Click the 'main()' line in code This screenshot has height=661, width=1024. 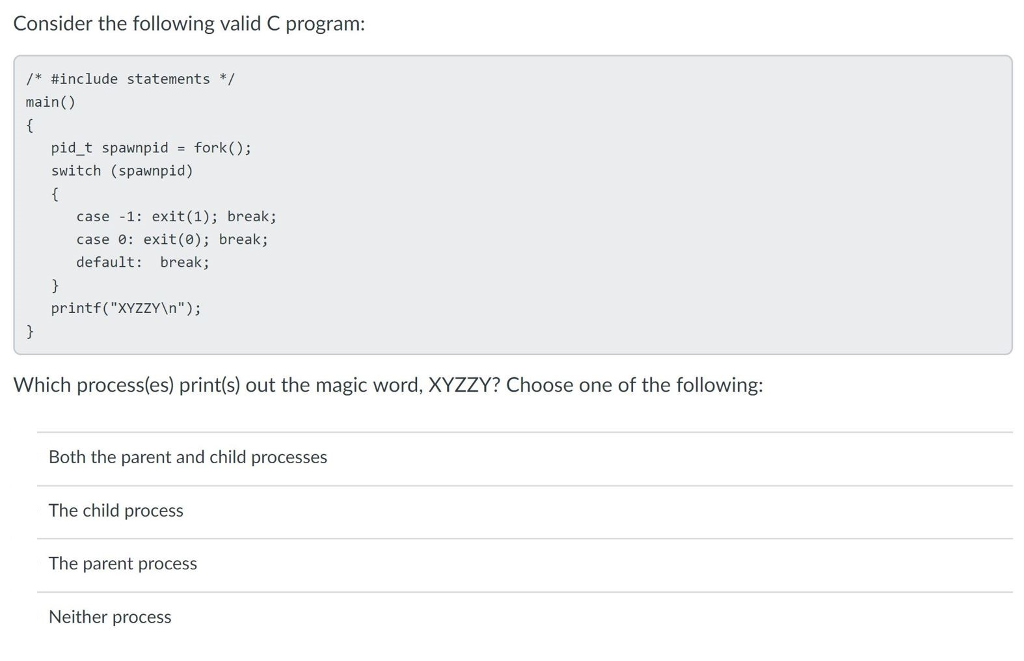[x=51, y=103]
